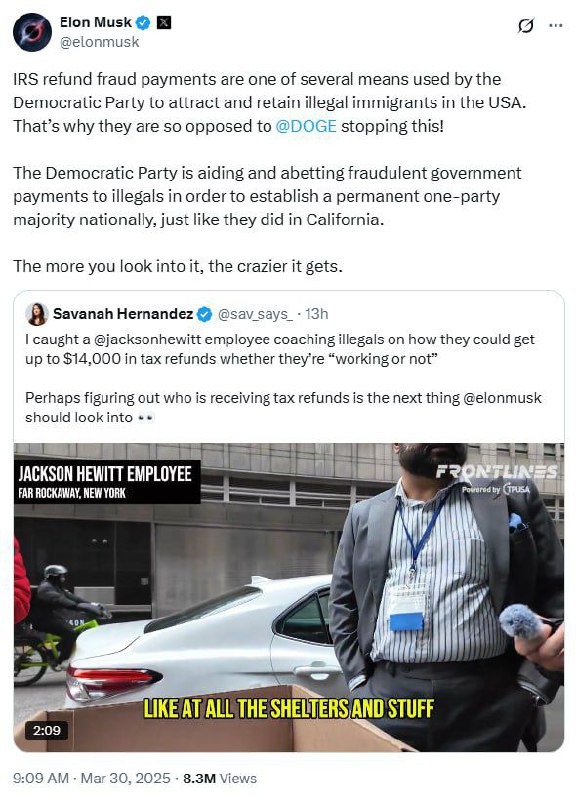Click the blue verified badge next to Elon Musk

click(144, 22)
